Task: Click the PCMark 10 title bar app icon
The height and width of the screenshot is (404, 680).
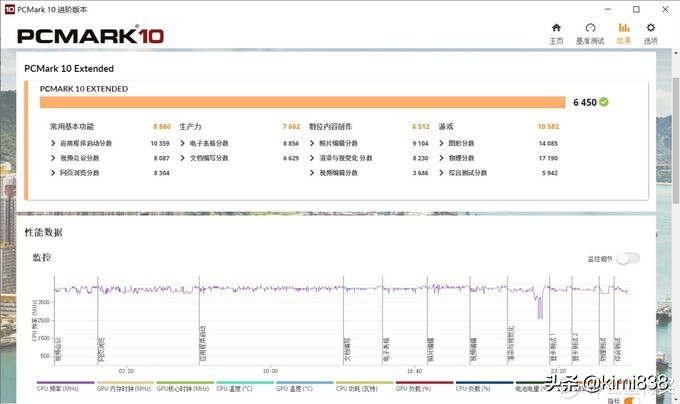Action: point(9,9)
